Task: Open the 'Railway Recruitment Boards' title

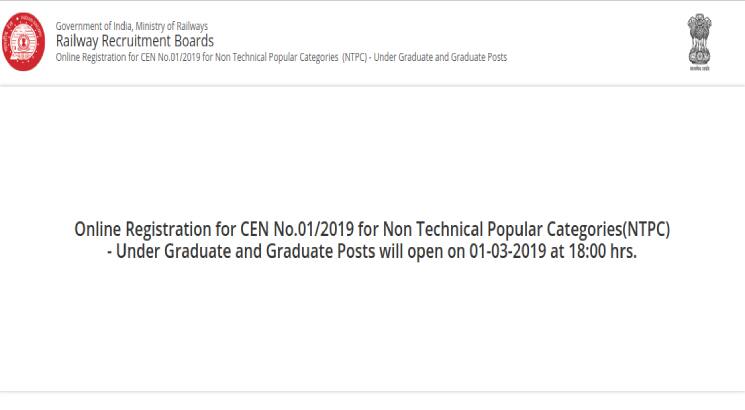Action: [134, 41]
